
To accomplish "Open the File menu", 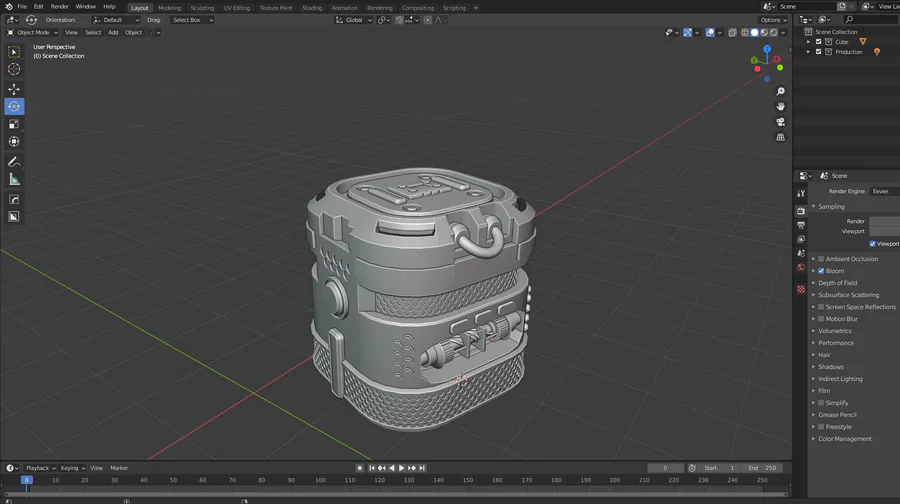I will (22, 7).
